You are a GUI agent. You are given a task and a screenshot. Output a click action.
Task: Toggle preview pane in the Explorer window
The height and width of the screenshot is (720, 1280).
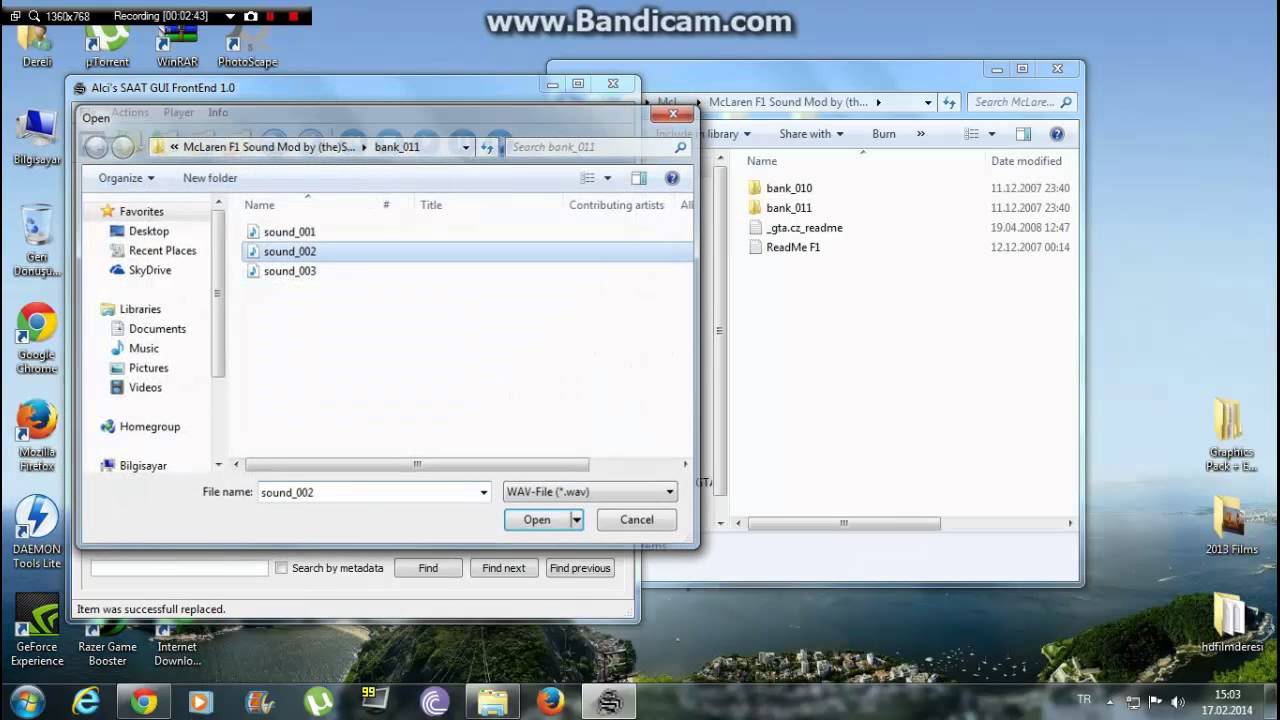pos(1023,134)
